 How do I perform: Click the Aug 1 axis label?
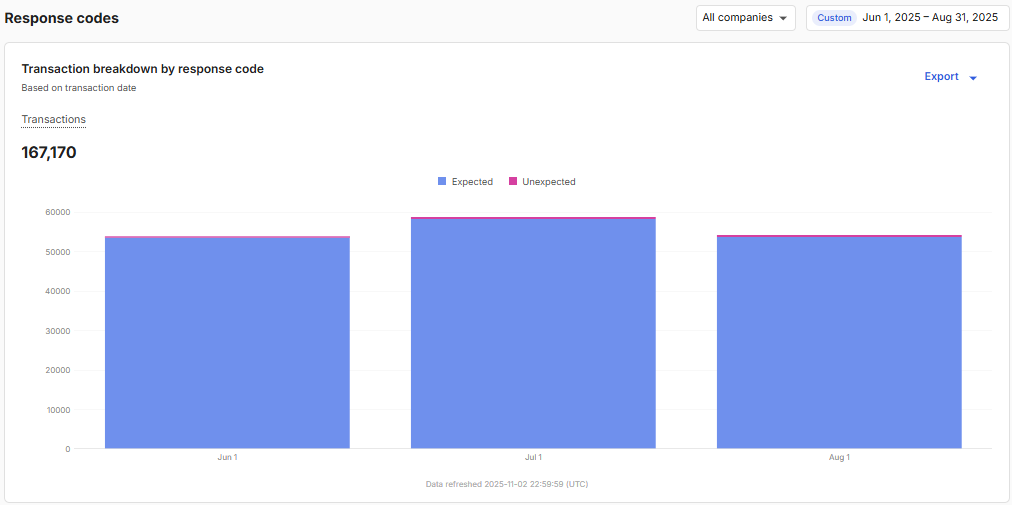pyautogui.click(x=839, y=457)
